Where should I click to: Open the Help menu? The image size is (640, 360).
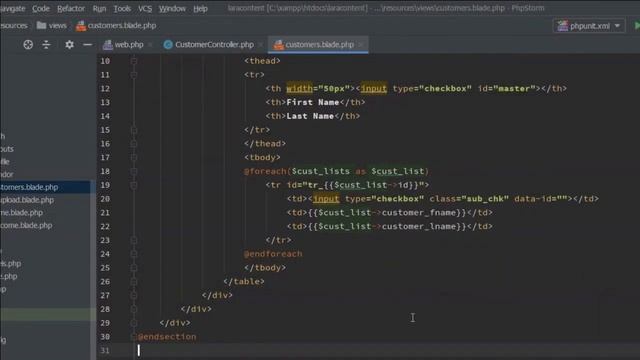[200, 8]
